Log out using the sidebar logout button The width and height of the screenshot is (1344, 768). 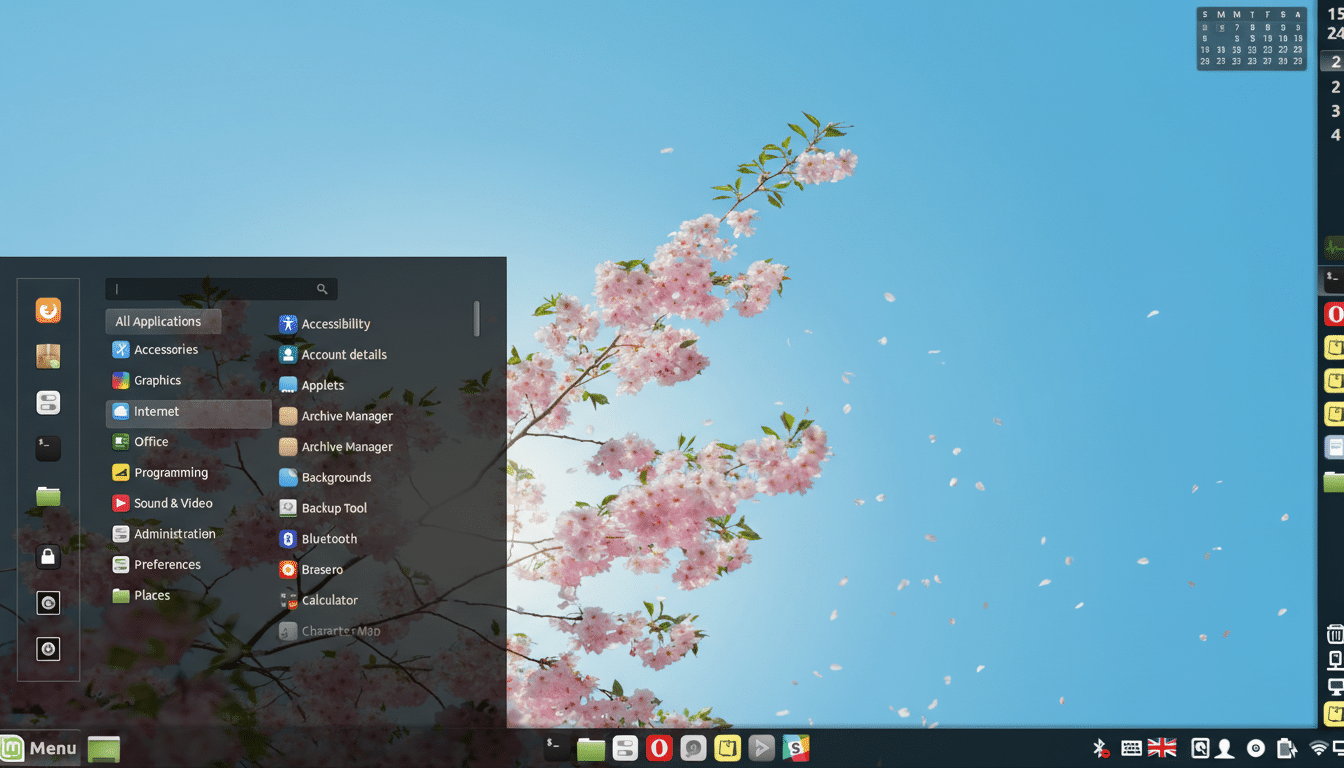tap(48, 602)
